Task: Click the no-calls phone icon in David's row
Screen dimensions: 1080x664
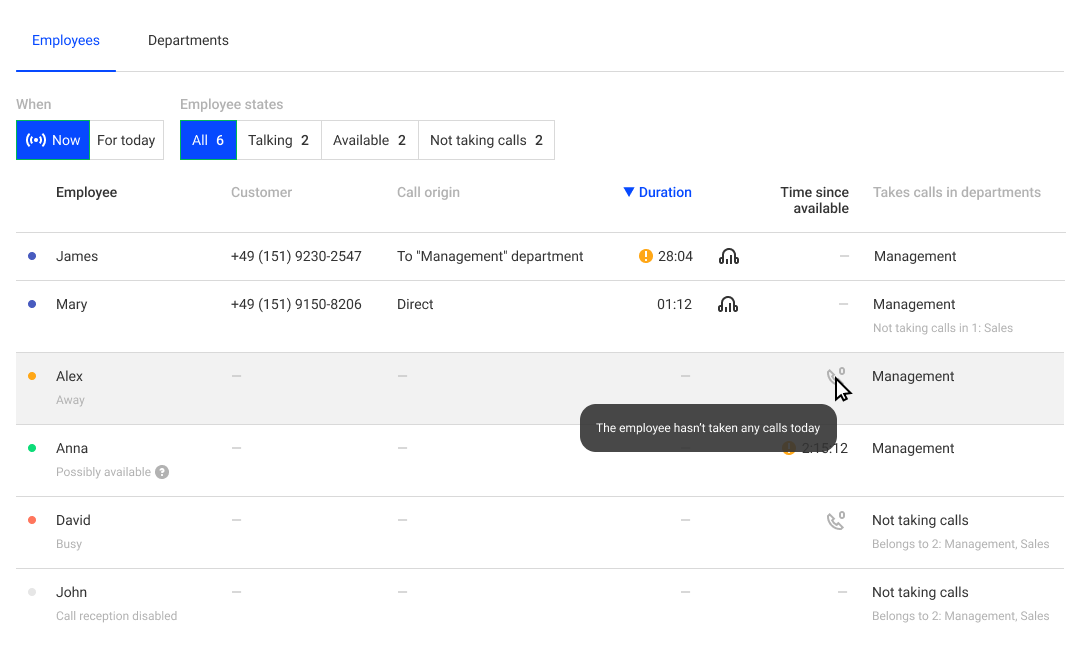Action: tap(835, 521)
